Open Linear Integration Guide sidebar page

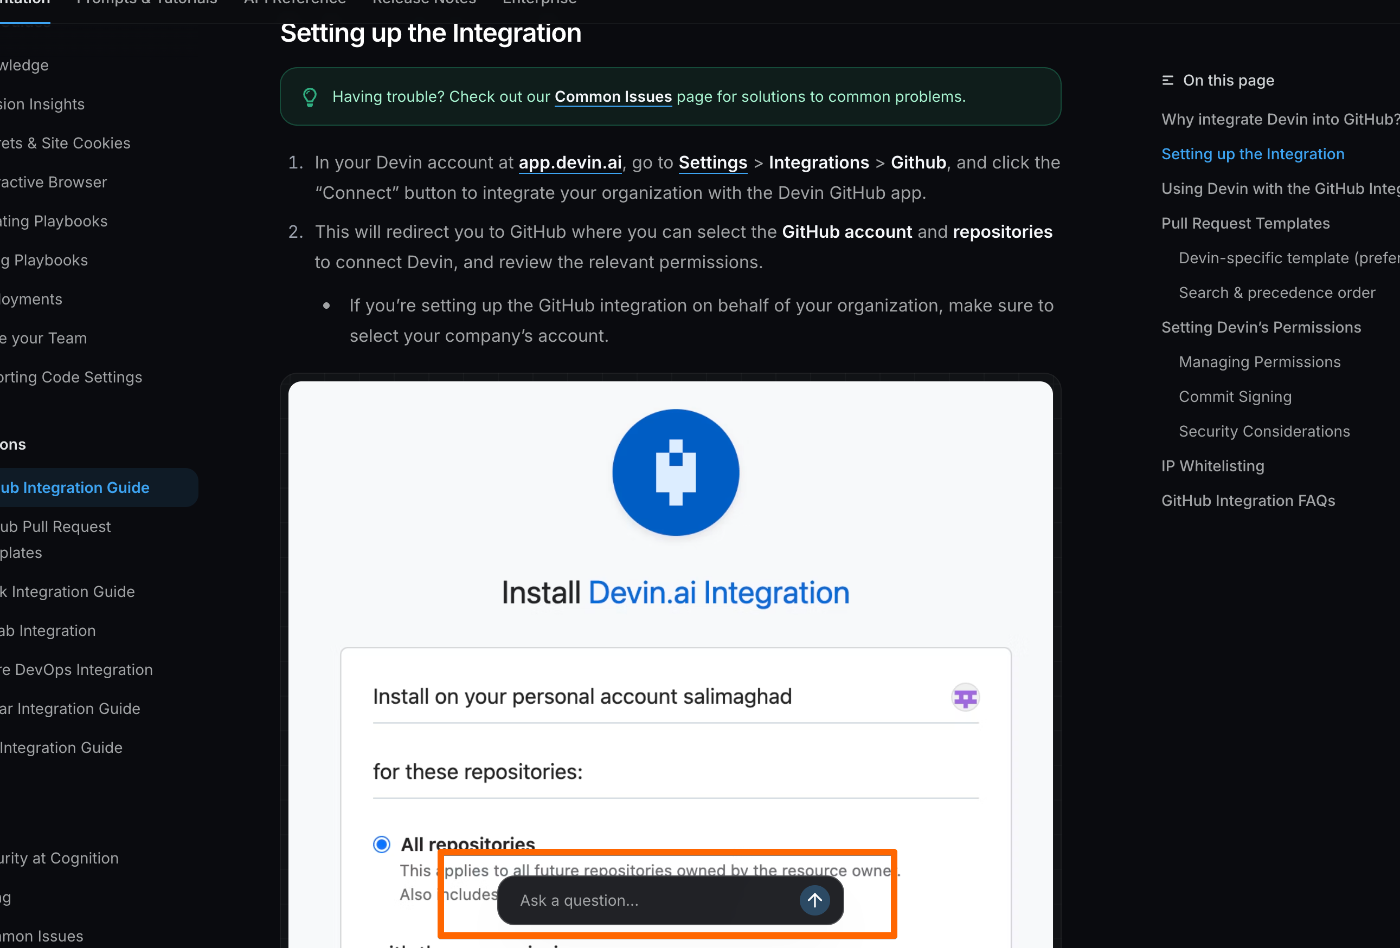point(70,709)
